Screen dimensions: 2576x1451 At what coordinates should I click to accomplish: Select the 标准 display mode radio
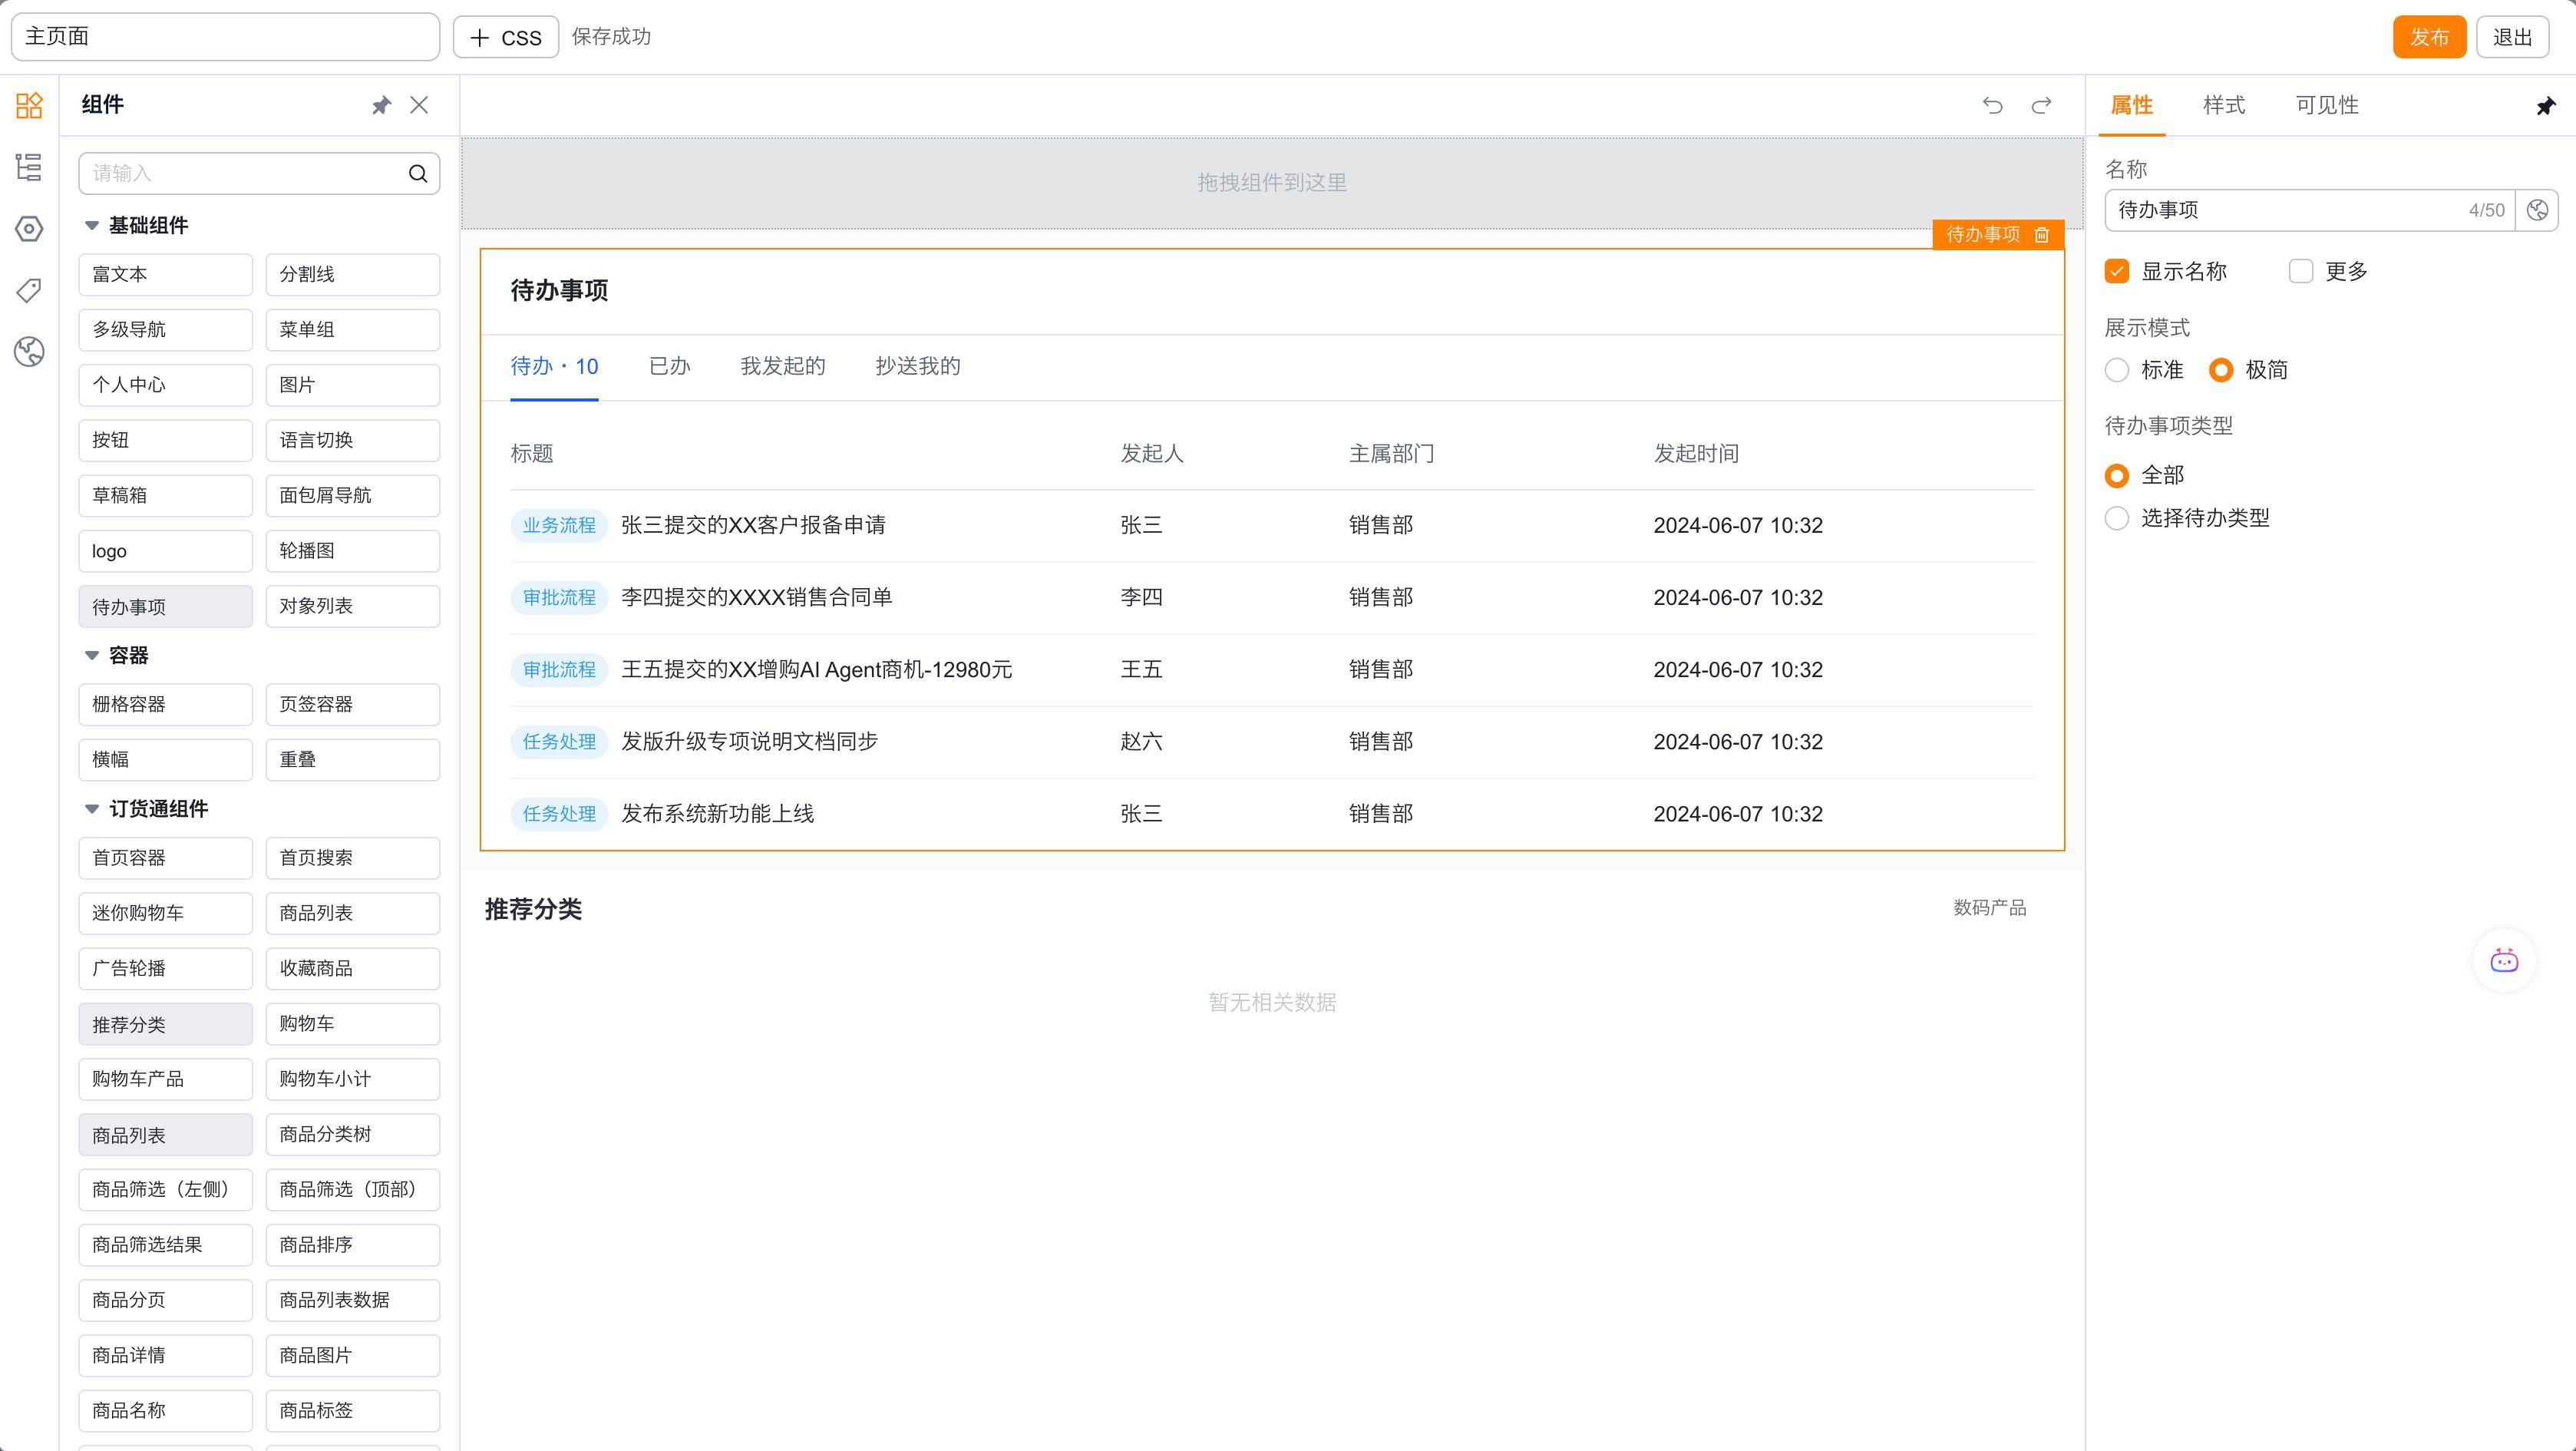(x=2117, y=370)
